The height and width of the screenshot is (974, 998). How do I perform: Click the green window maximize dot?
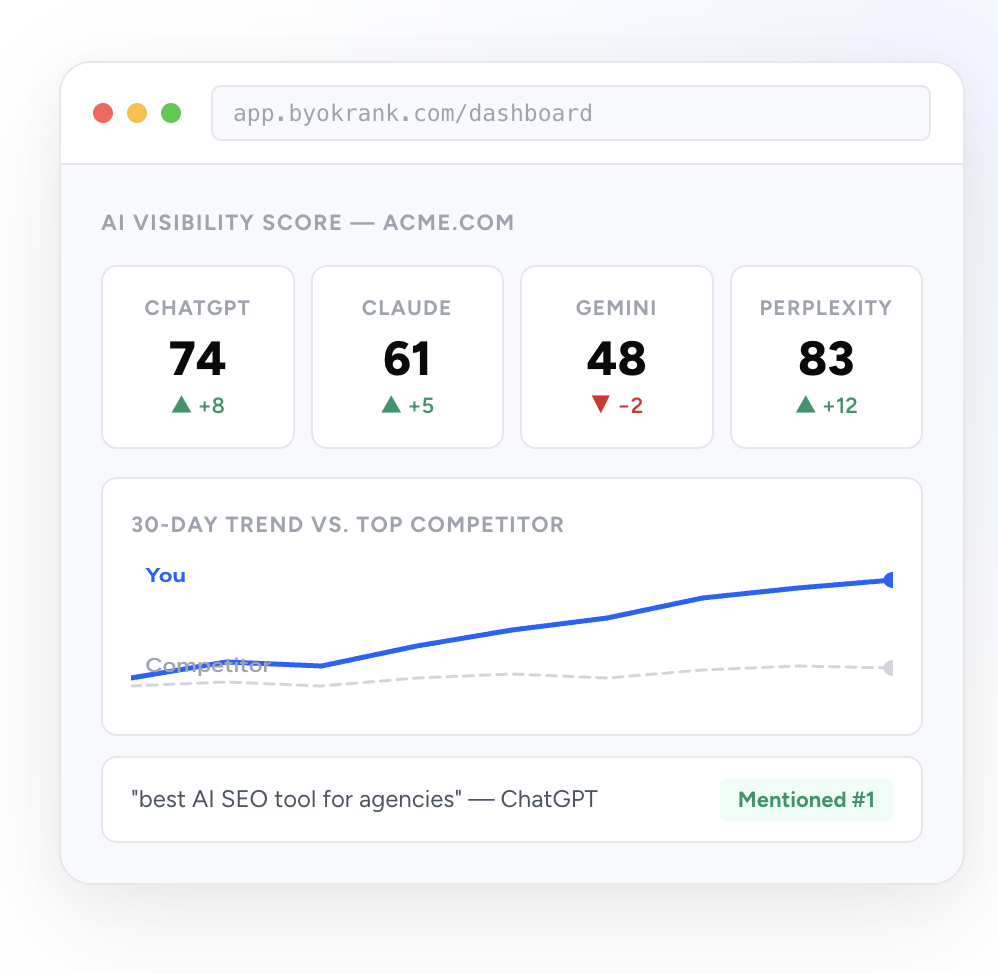pos(171,113)
